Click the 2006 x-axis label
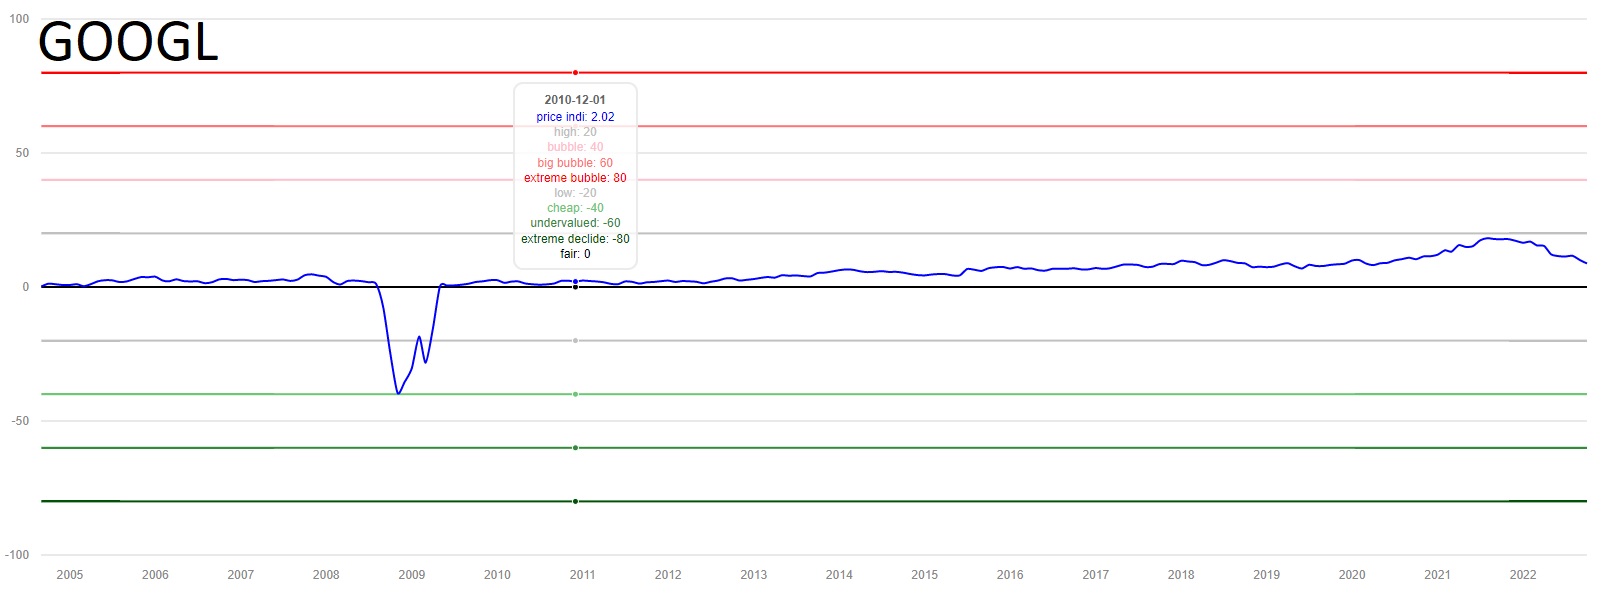The height and width of the screenshot is (607, 1605). [155, 575]
